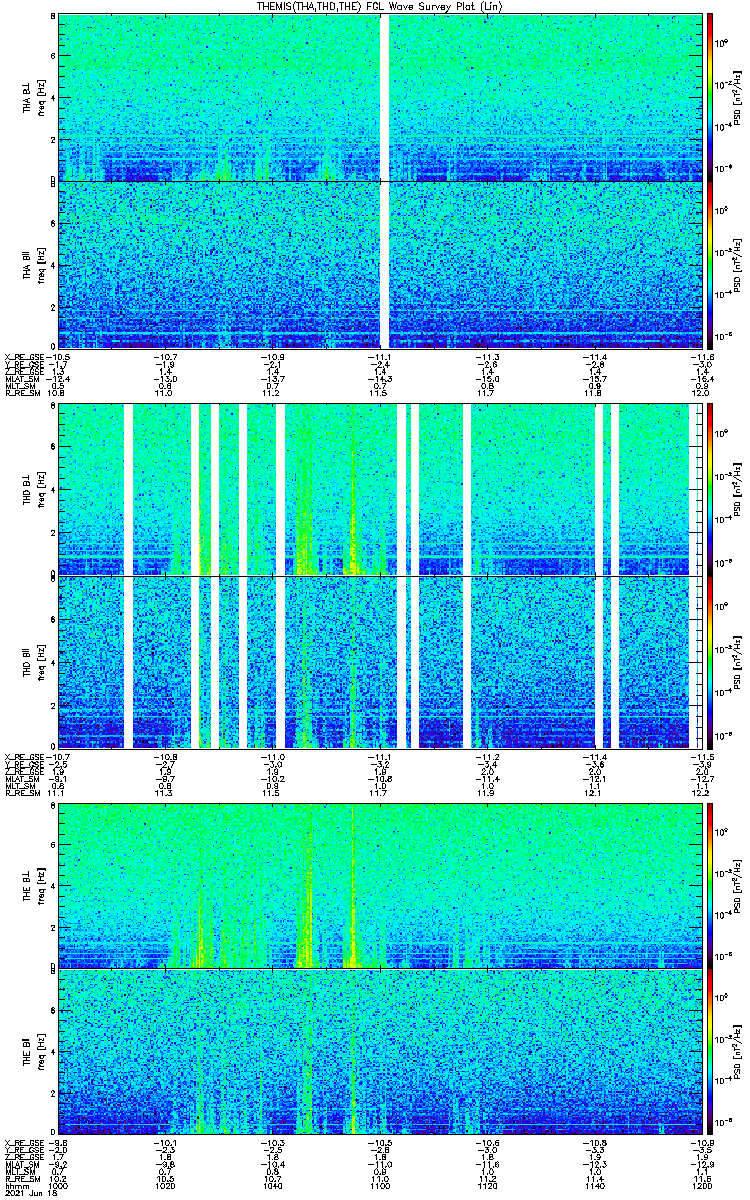Screen dimensions: 750x1200
Task: Click the 'THE B∥ freq [Hz]' axis label
Action: click(x=34, y=1052)
